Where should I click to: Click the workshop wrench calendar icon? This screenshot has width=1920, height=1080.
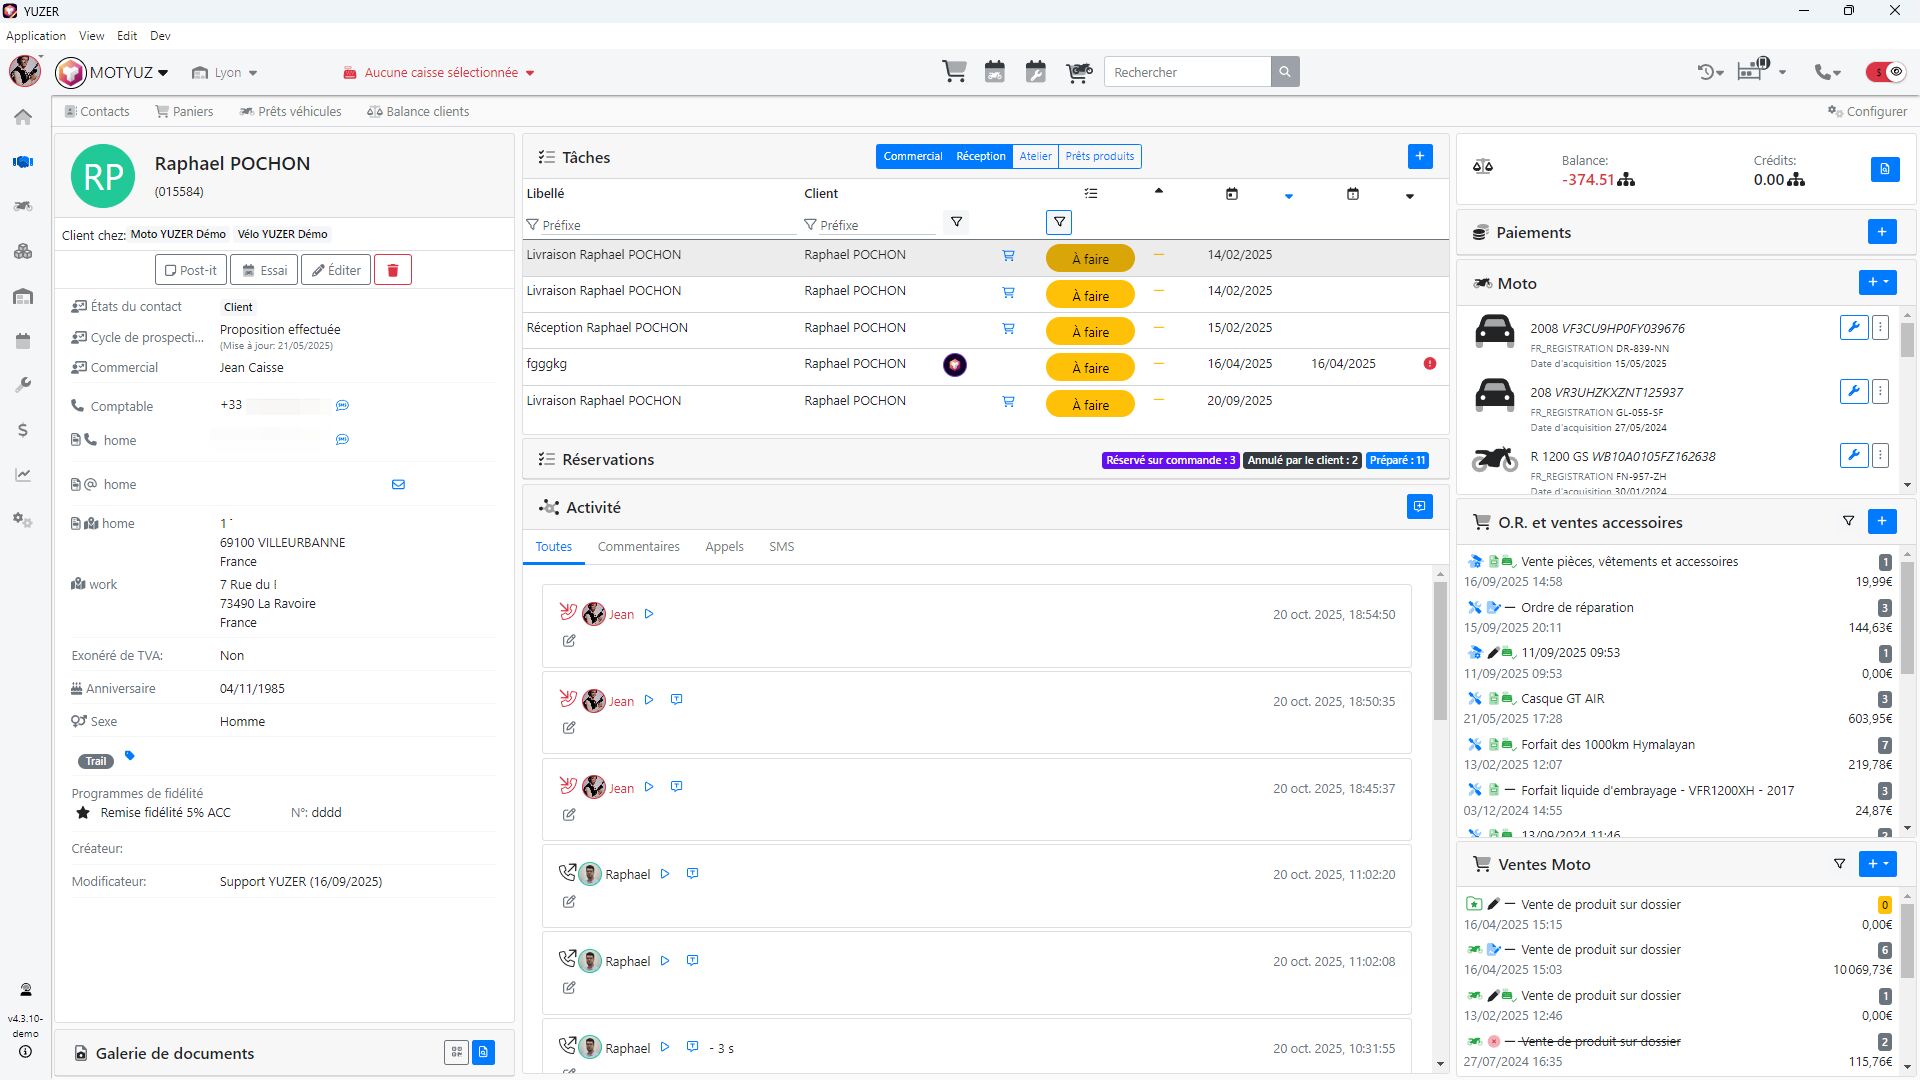(1036, 72)
